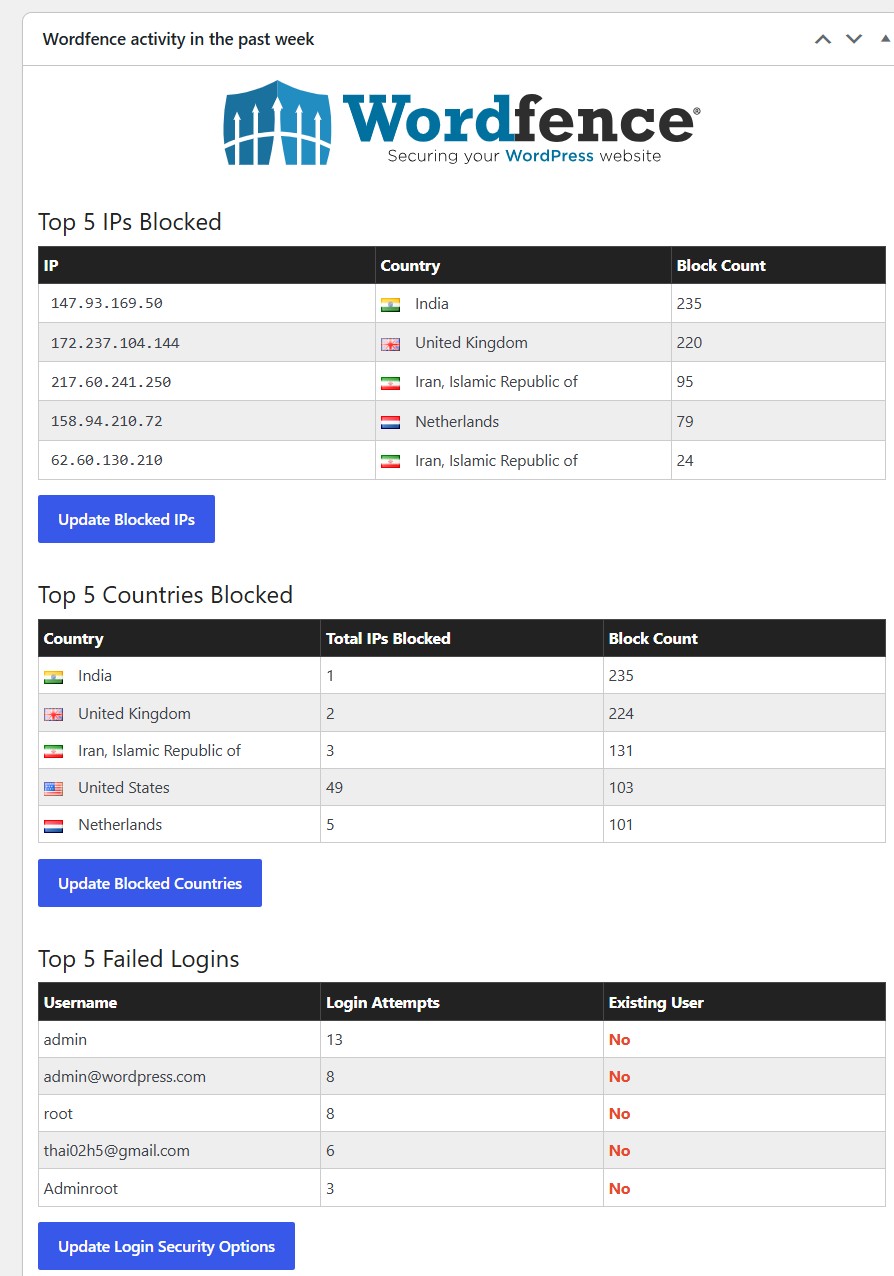894x1276 pixels.
Task: Click the Block Count column header in IPs table
Action: (721, 266)
